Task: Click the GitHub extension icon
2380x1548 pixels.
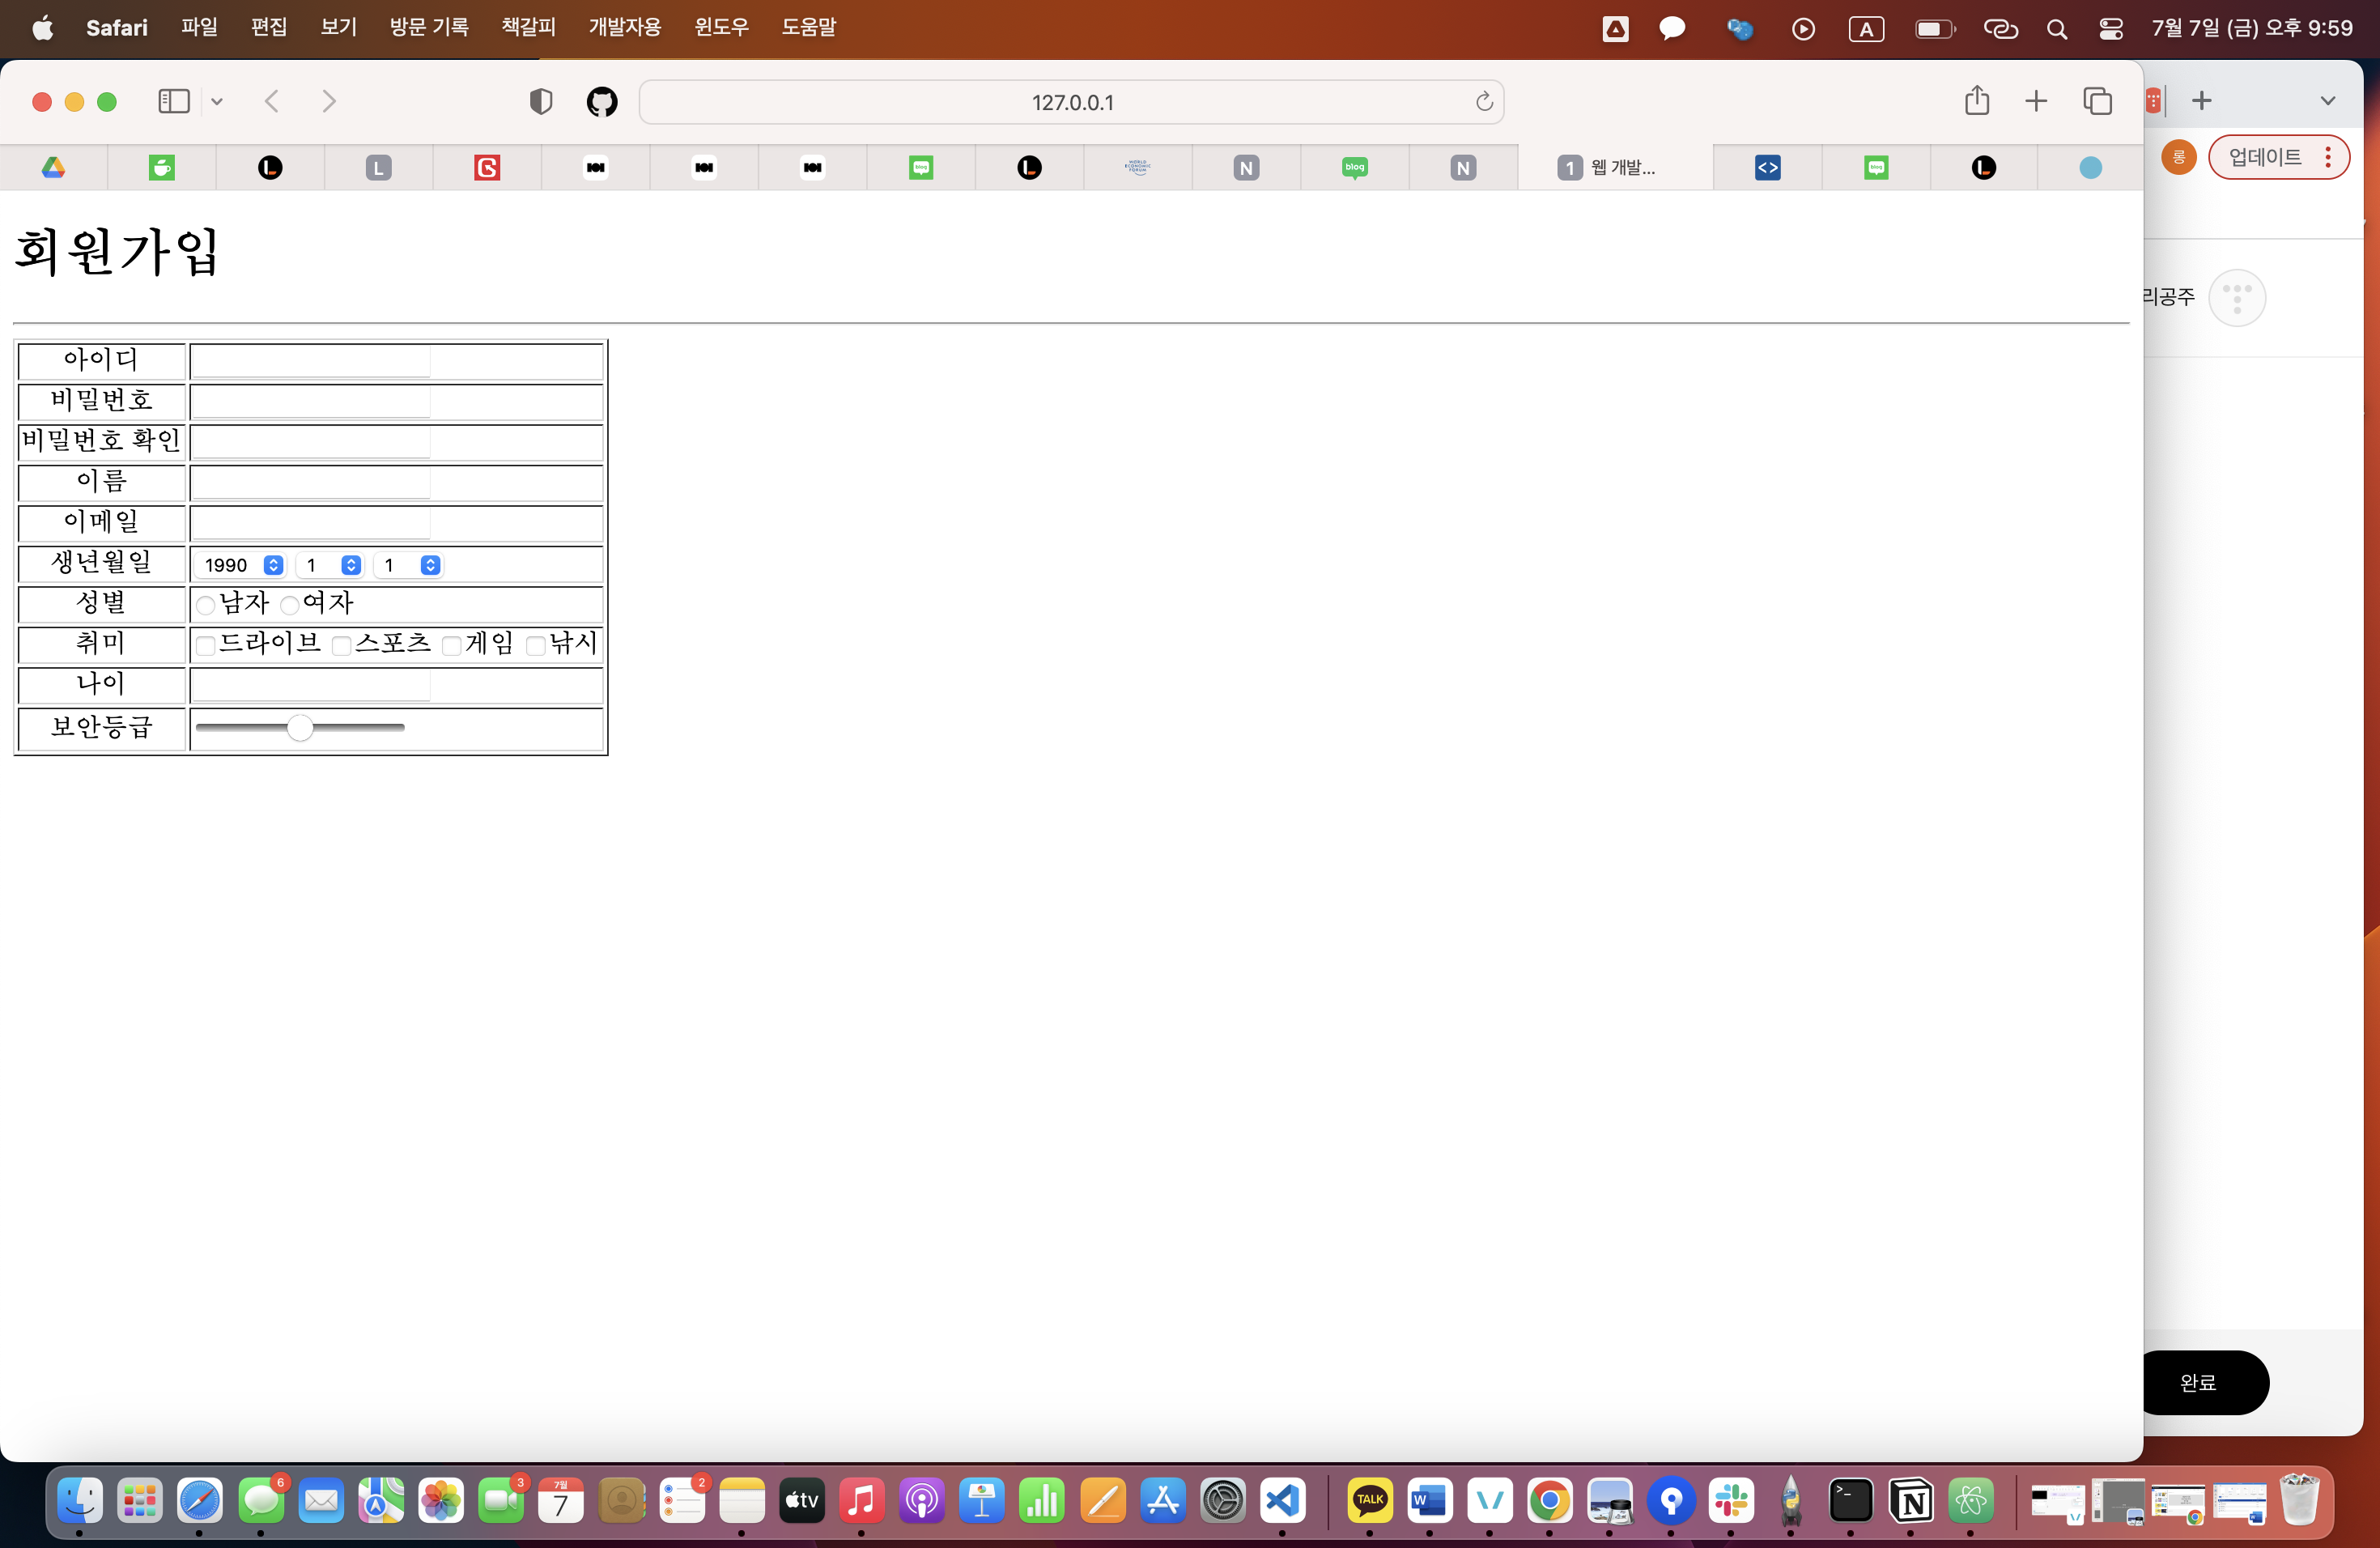Action: 602,101
